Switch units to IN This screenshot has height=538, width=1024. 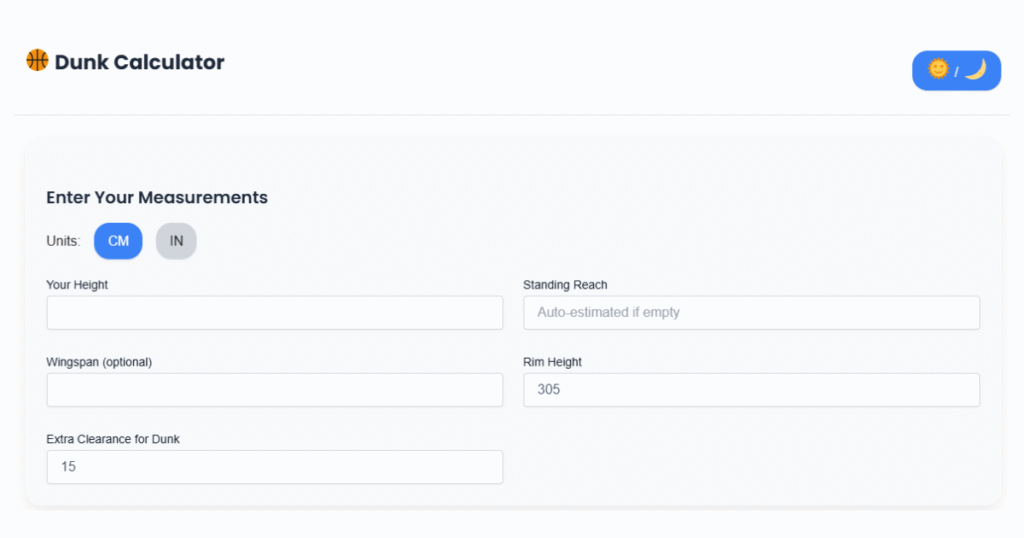[176, 241]
